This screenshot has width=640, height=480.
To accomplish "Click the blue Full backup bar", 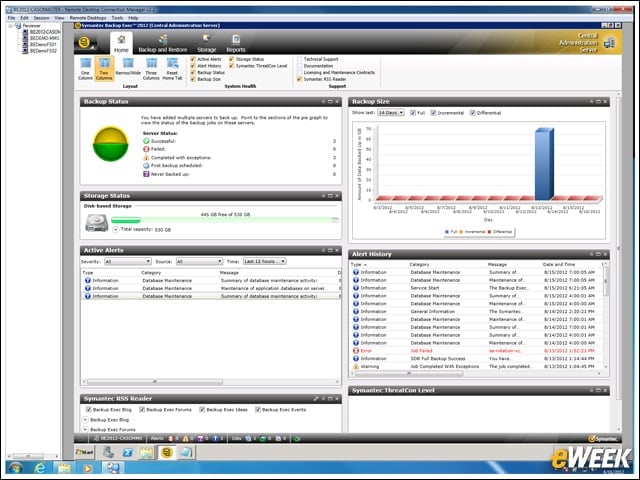I will pyautogui.click(x=544, y=164).
